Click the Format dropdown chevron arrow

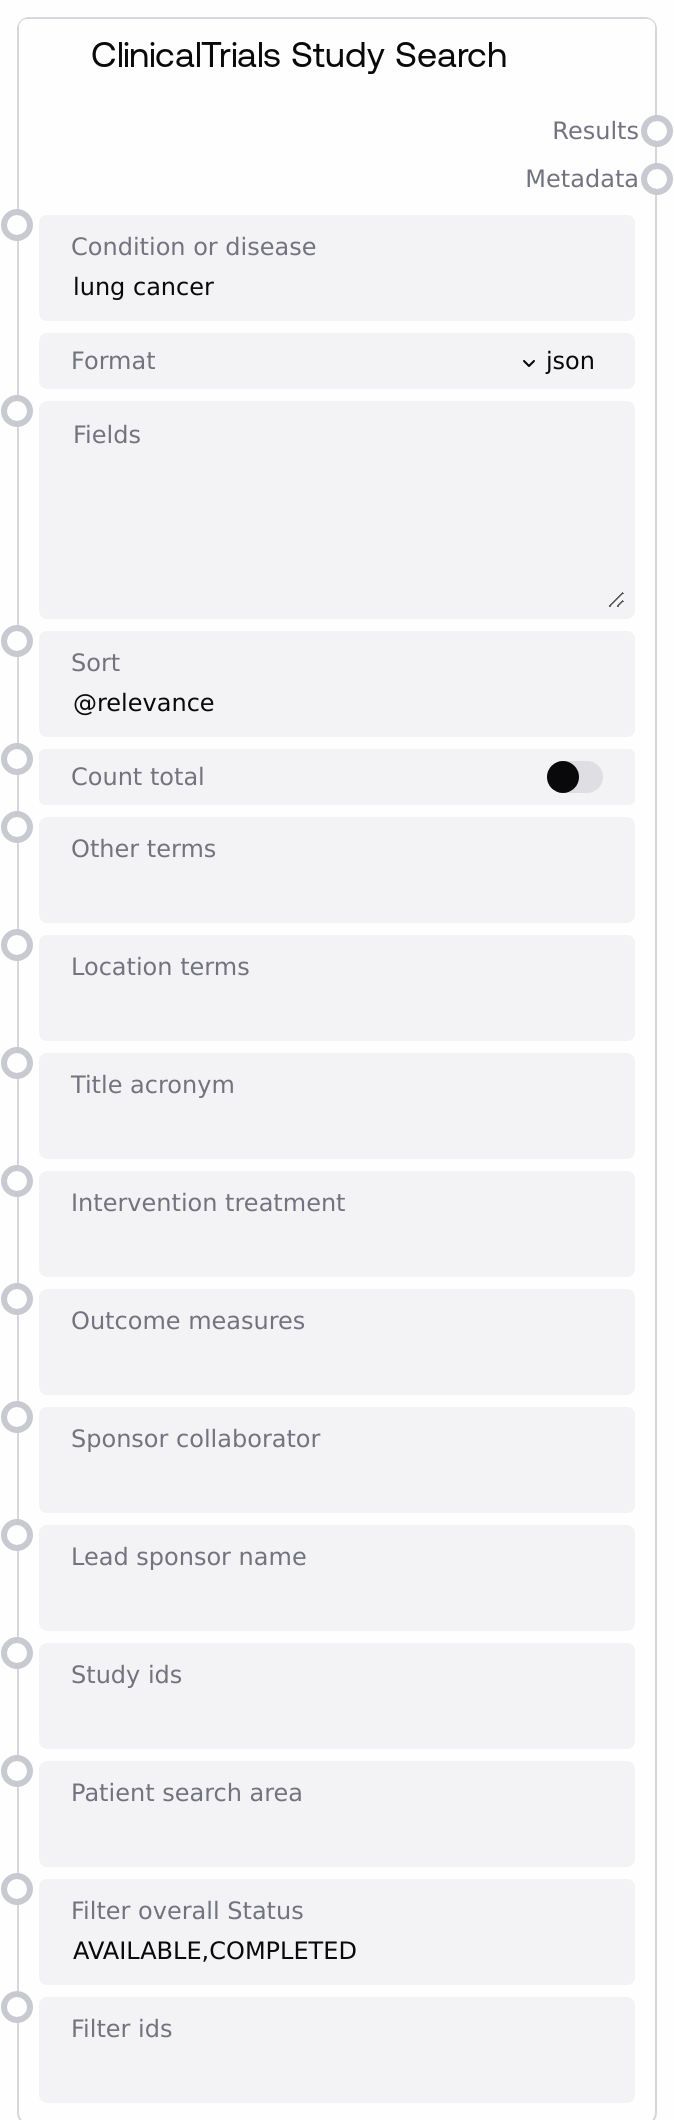tap(529, 363)
